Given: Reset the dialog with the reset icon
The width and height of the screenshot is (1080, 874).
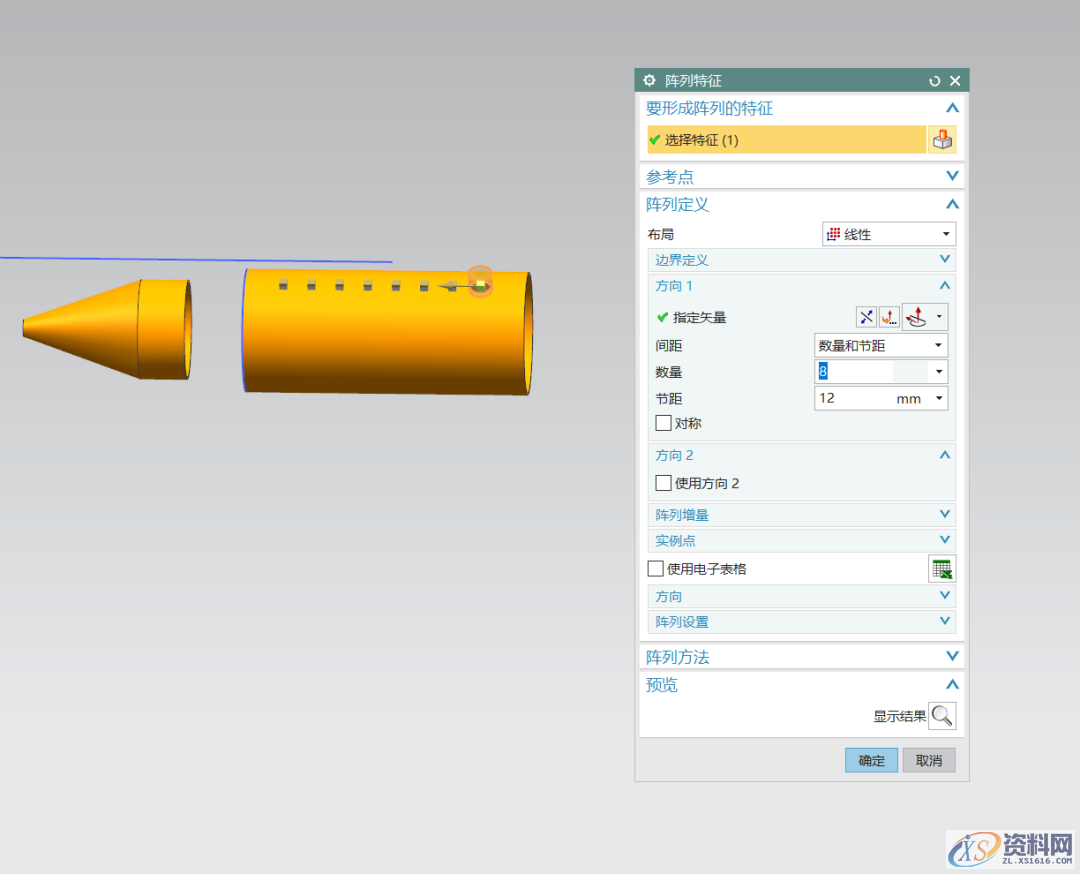Looking at the screenshot, I should point(935,81).
